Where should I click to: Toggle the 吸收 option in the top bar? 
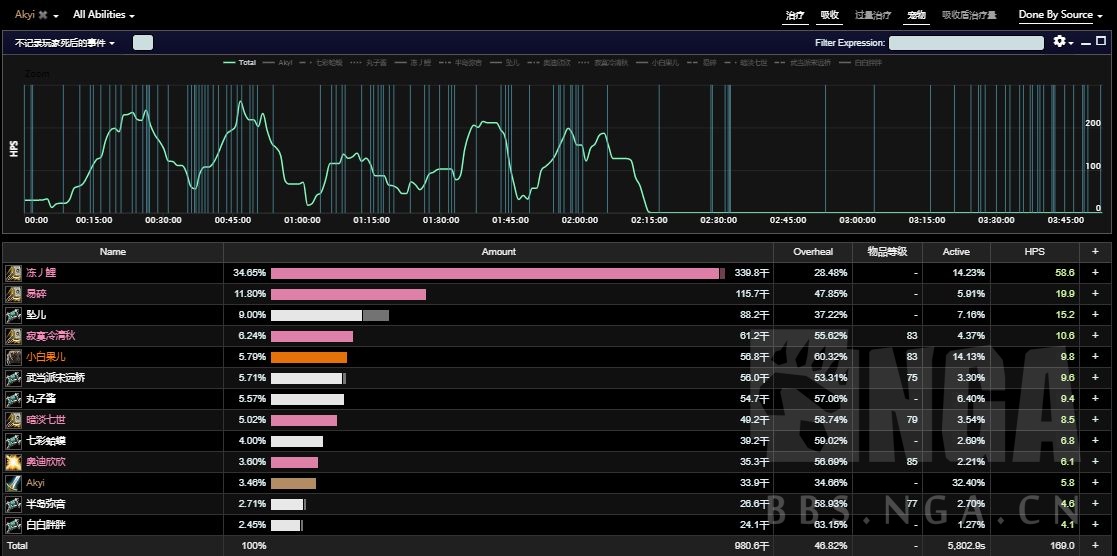[829, 15]
